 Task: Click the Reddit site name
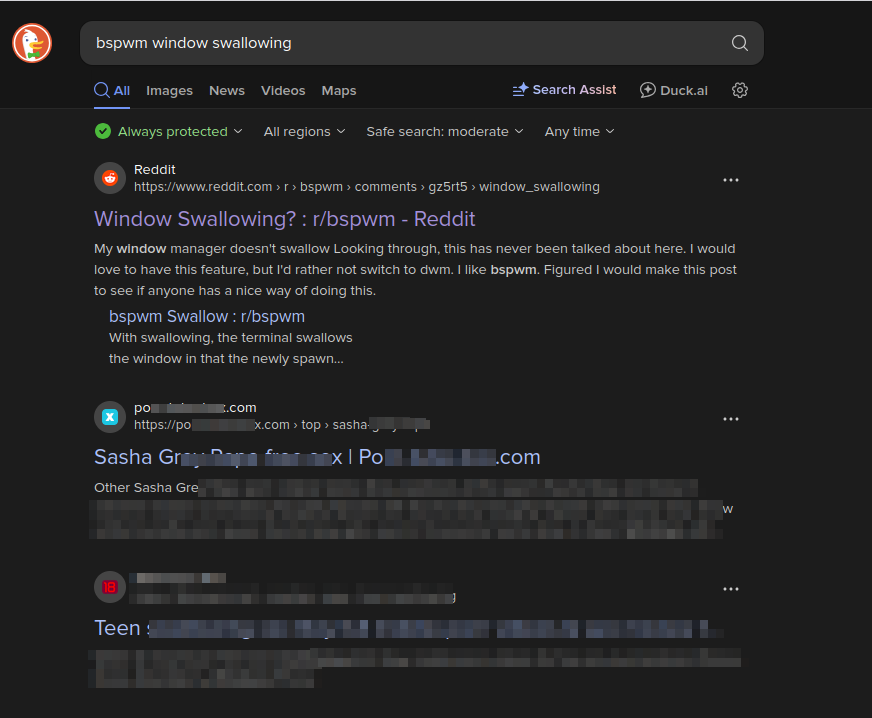(x=155, y=170)
